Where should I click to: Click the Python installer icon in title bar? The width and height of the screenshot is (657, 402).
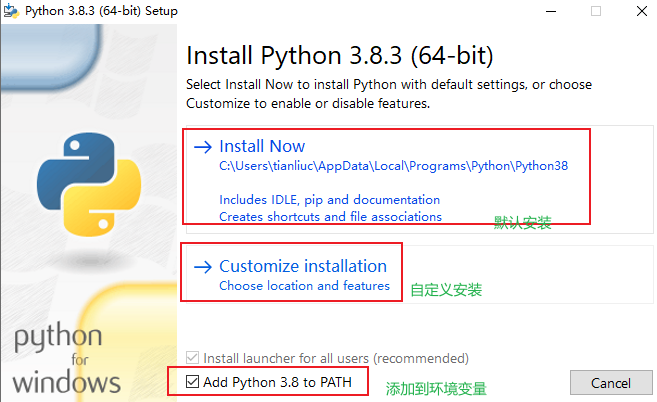(x=11, y=11)
